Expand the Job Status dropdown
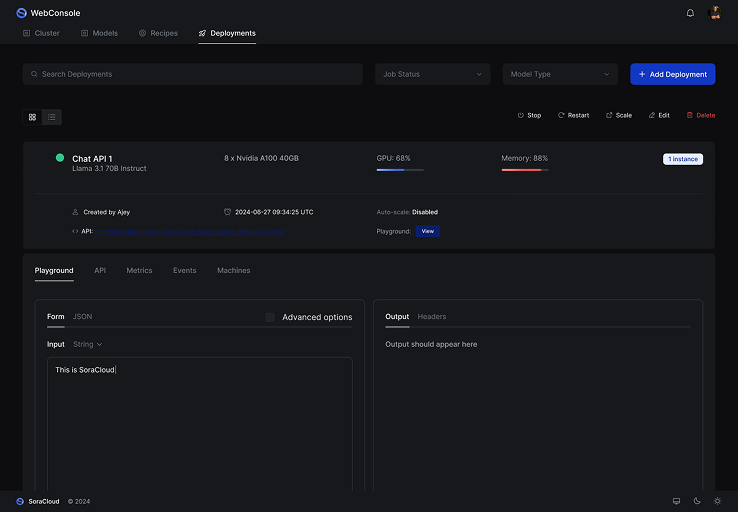738x512 pixels. click(x=433, y=74)
